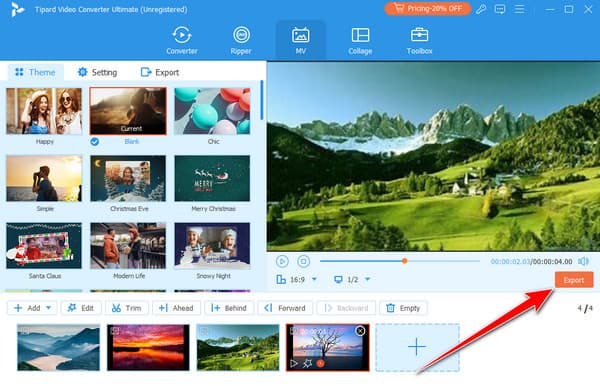Image resolution: width=600 pixels, height=386 pixels.
Task: Click the checkmark next to Blank
Action: (x=95, y=142)
